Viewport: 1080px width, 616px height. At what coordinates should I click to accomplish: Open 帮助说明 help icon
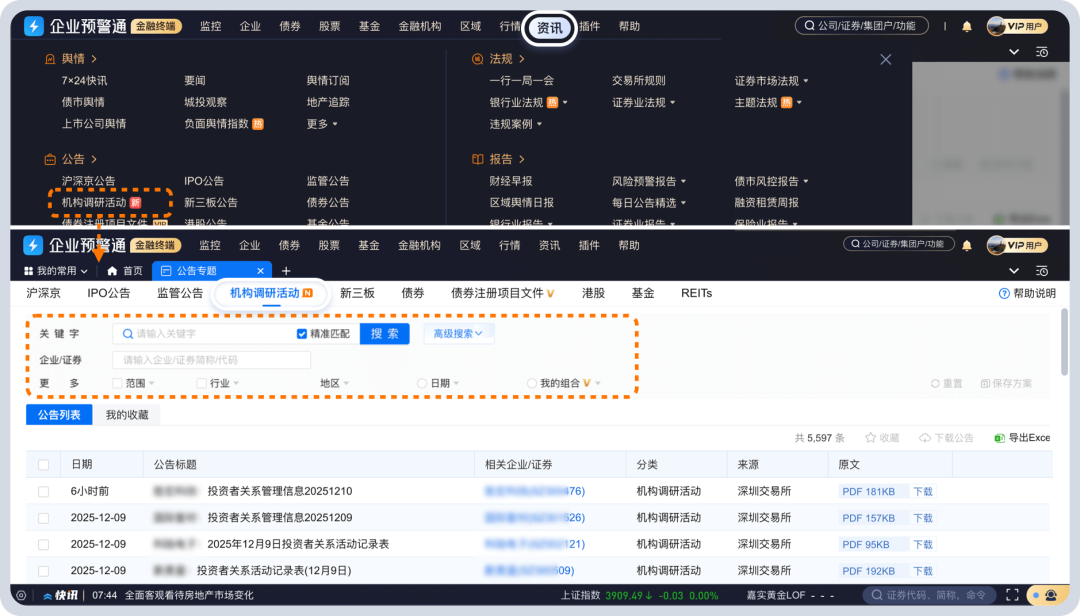pyautogui.click(x=1004, y=293)
